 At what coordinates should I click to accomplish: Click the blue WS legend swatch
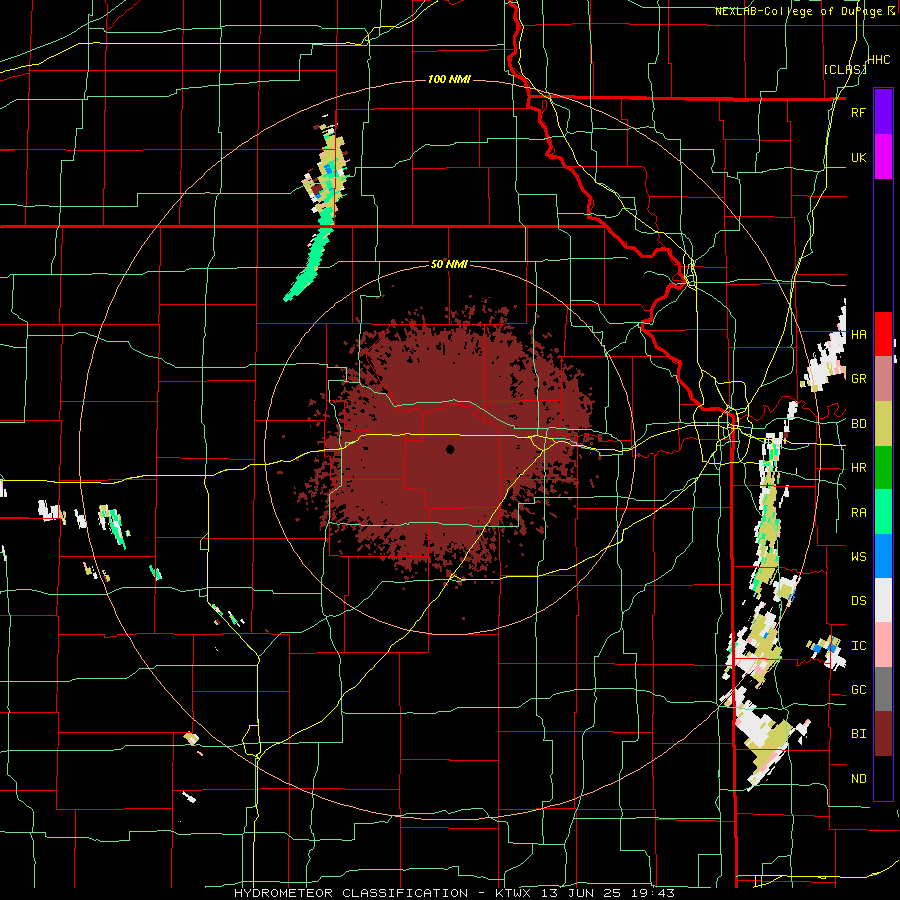pos(883,556)
